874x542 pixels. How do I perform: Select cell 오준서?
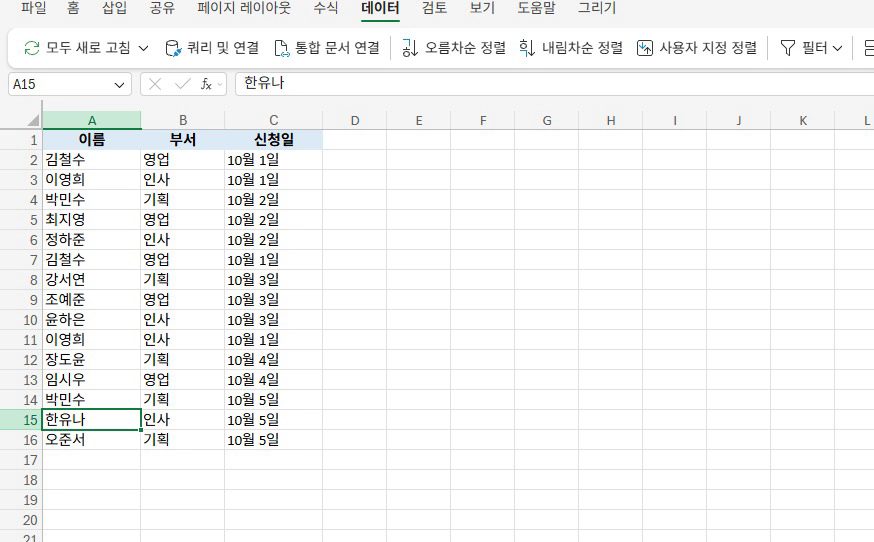(x=92, y=440)
